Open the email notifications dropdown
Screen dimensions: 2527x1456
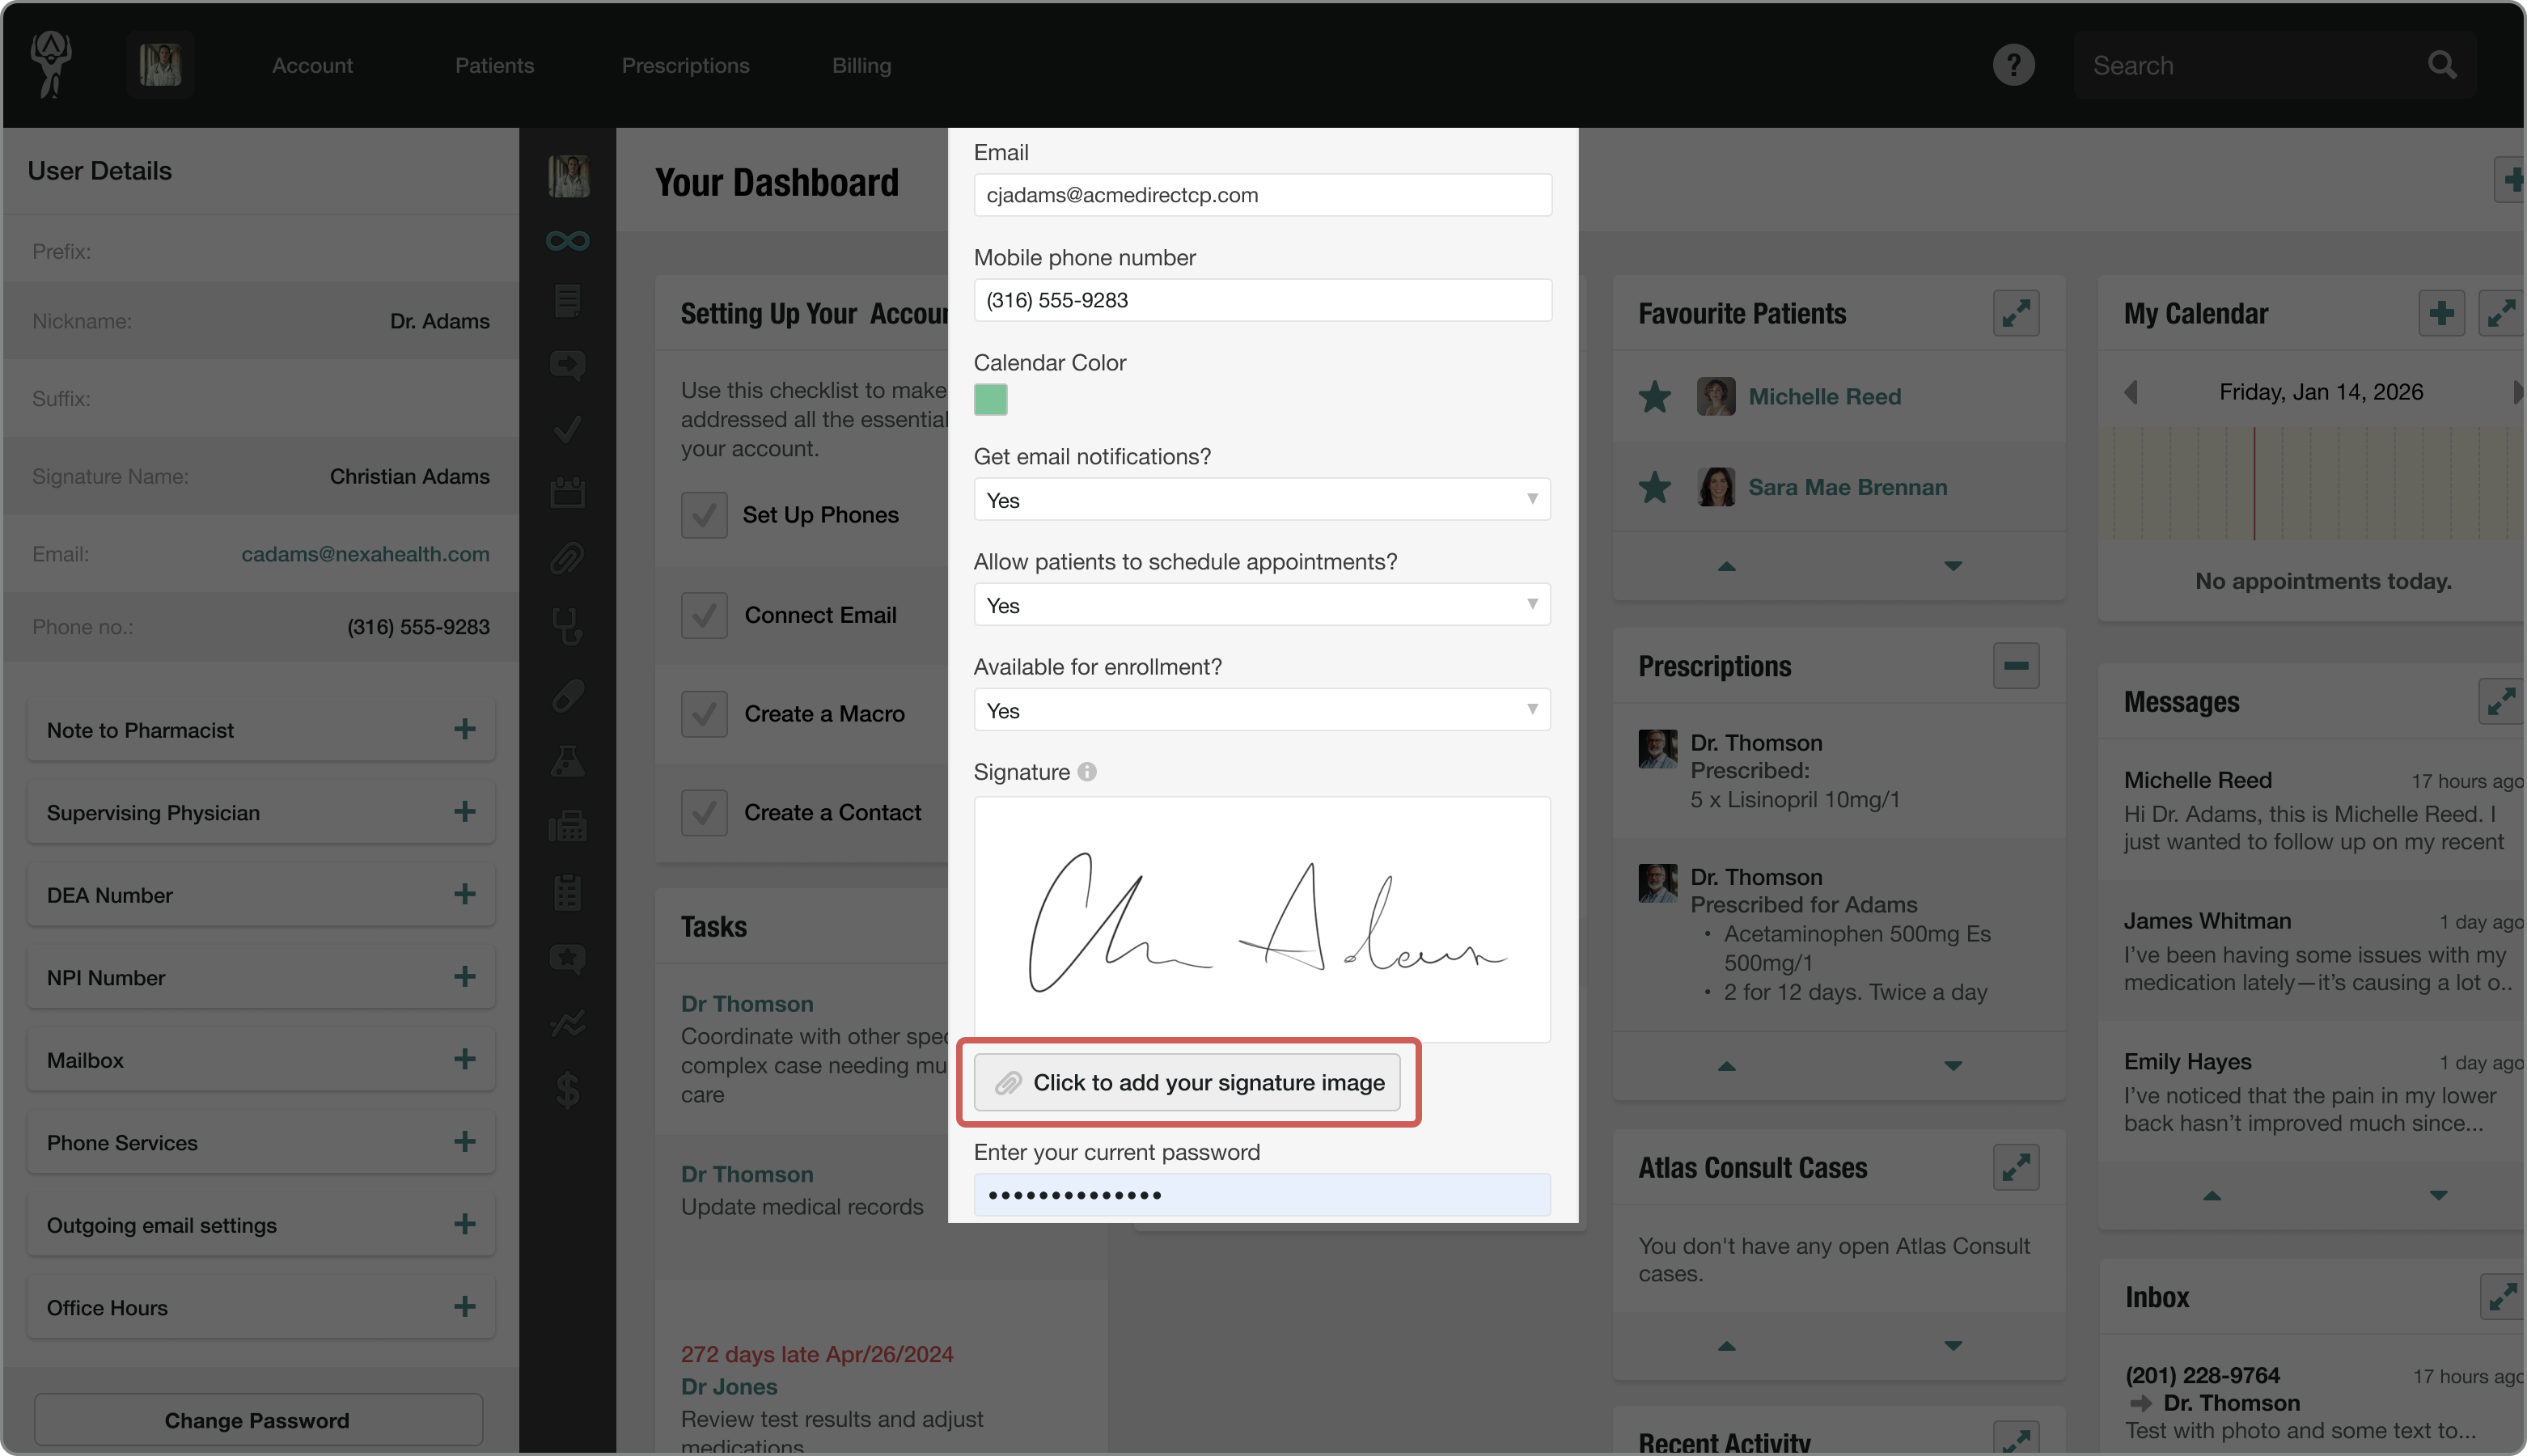pos(1262,500)
